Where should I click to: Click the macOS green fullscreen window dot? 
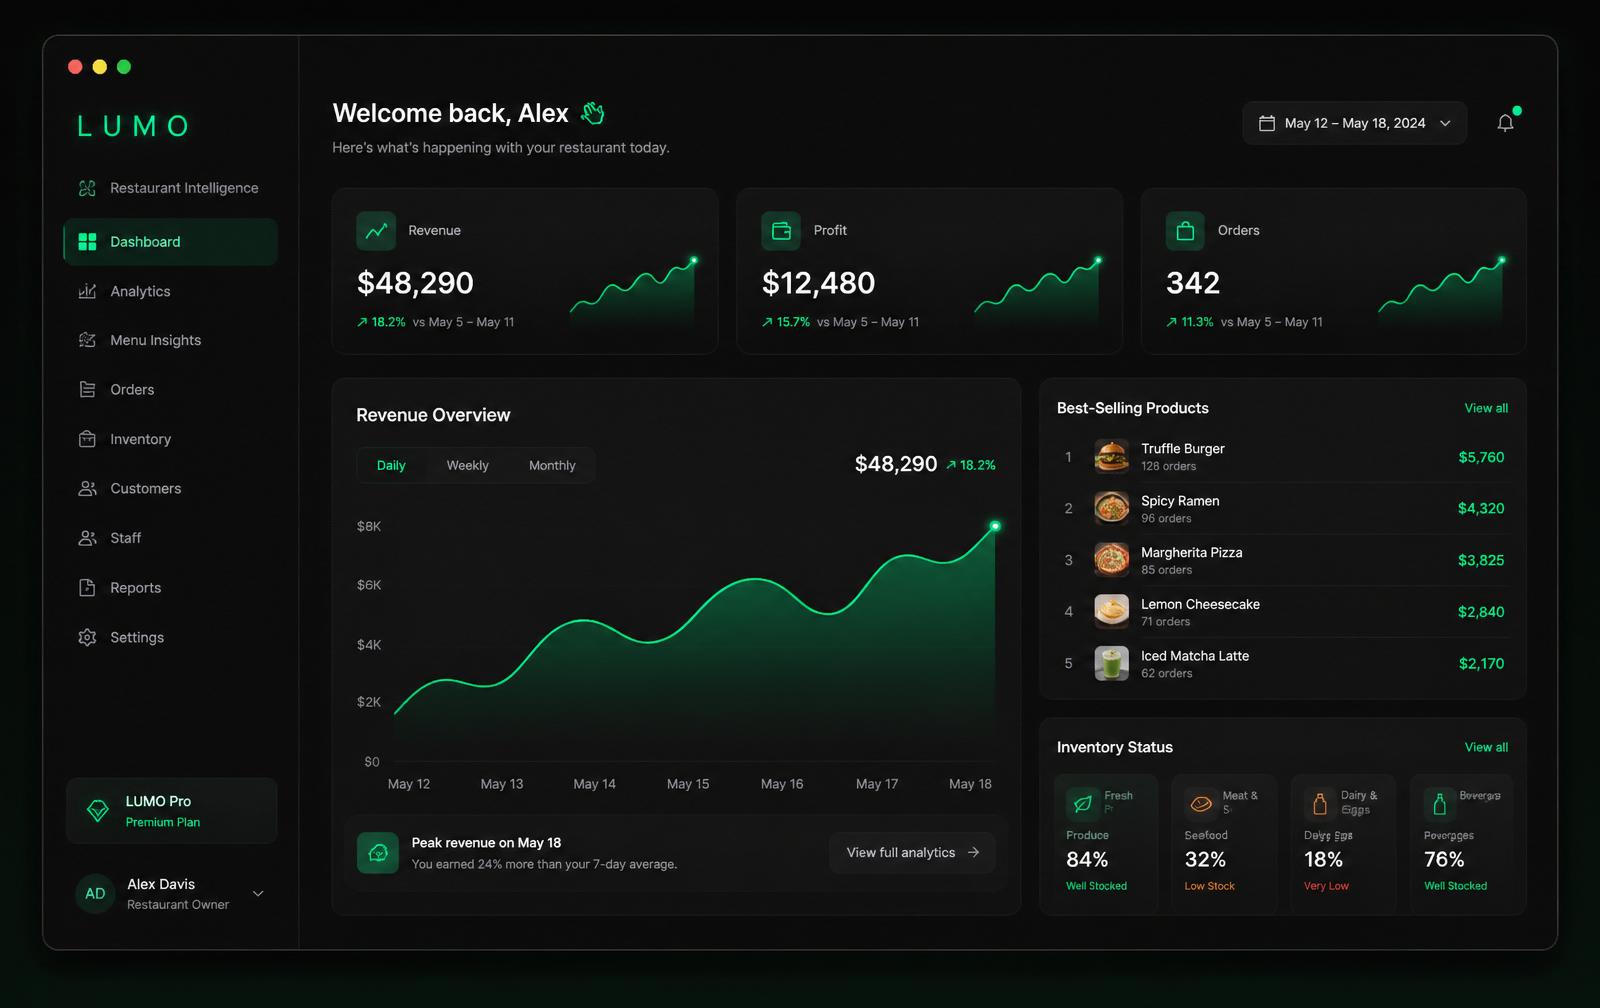point(124,67)
